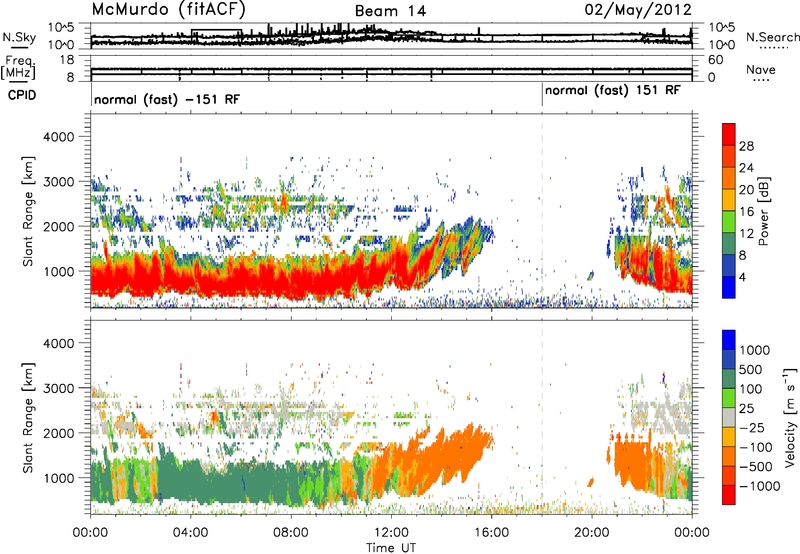Screen dimensions: 800x554
Task: Click the dashed CPID-change line in power panel
Action: click(x=542, y=211)
